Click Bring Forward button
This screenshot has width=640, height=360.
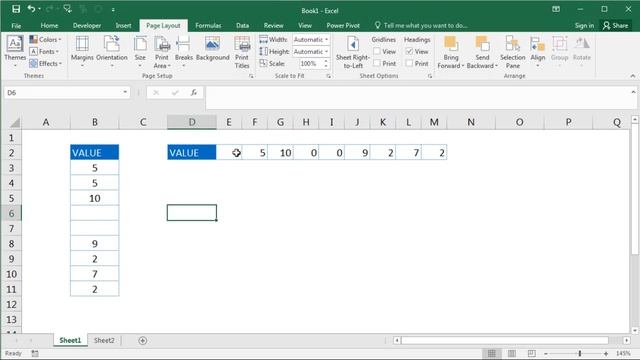point(451,52)
